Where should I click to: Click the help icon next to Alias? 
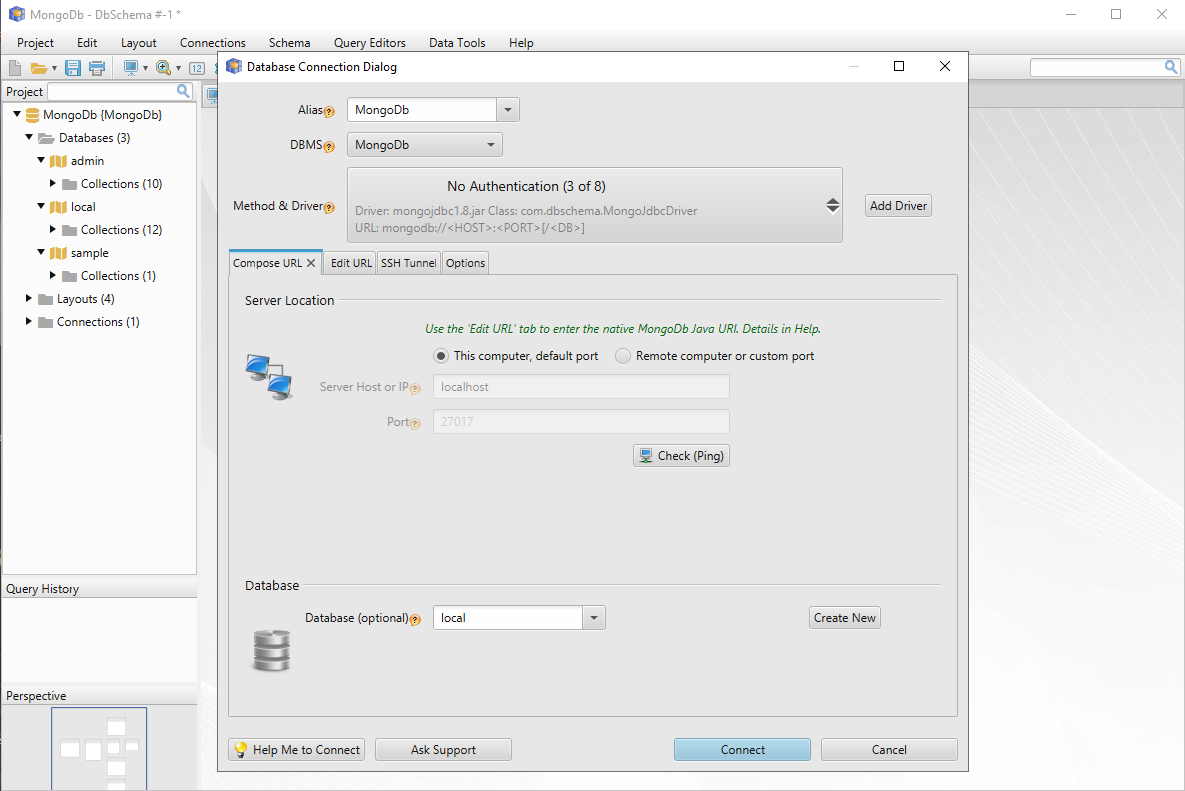pos(330,112)
